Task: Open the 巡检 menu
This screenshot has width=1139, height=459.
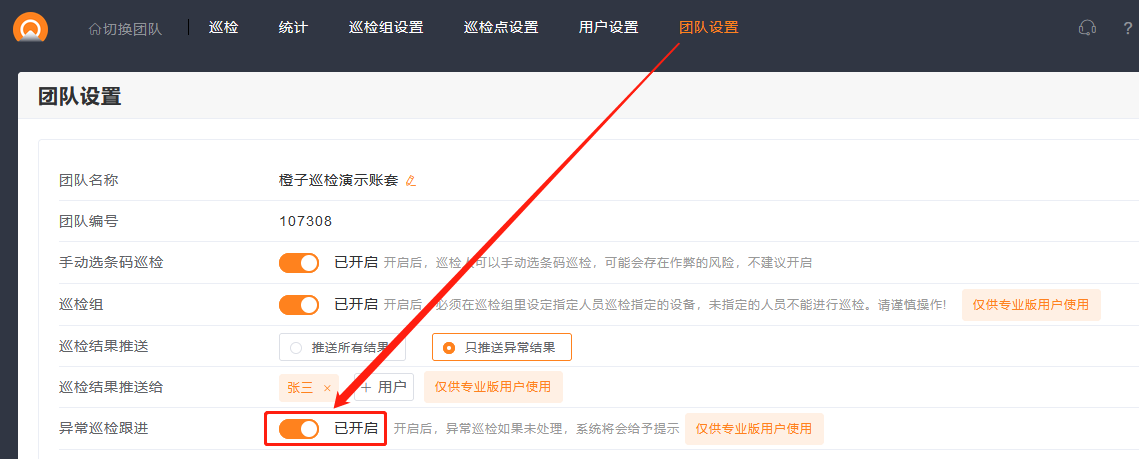Action: tap(223, 28)
